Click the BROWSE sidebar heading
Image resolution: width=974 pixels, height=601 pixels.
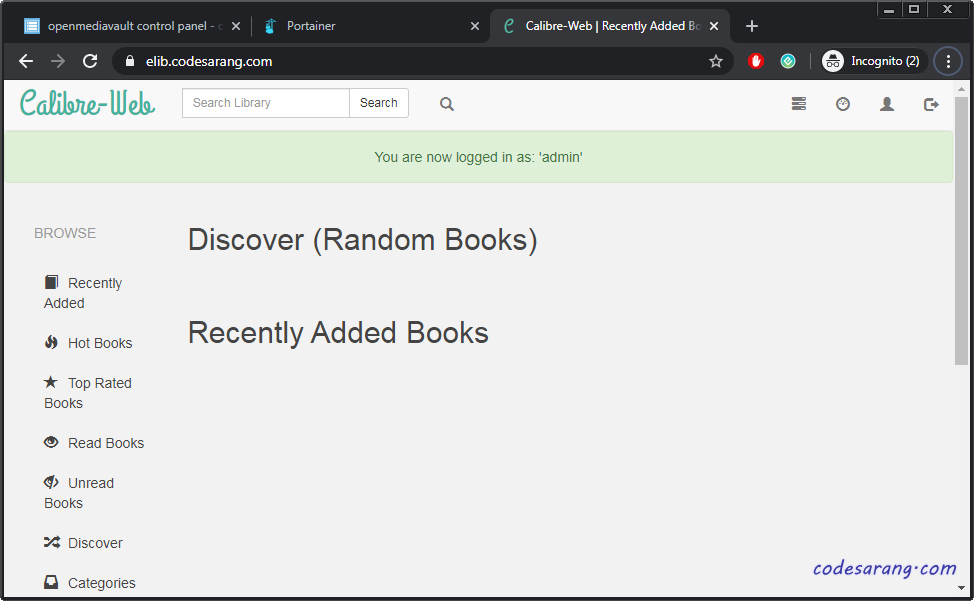click(65, 233)
